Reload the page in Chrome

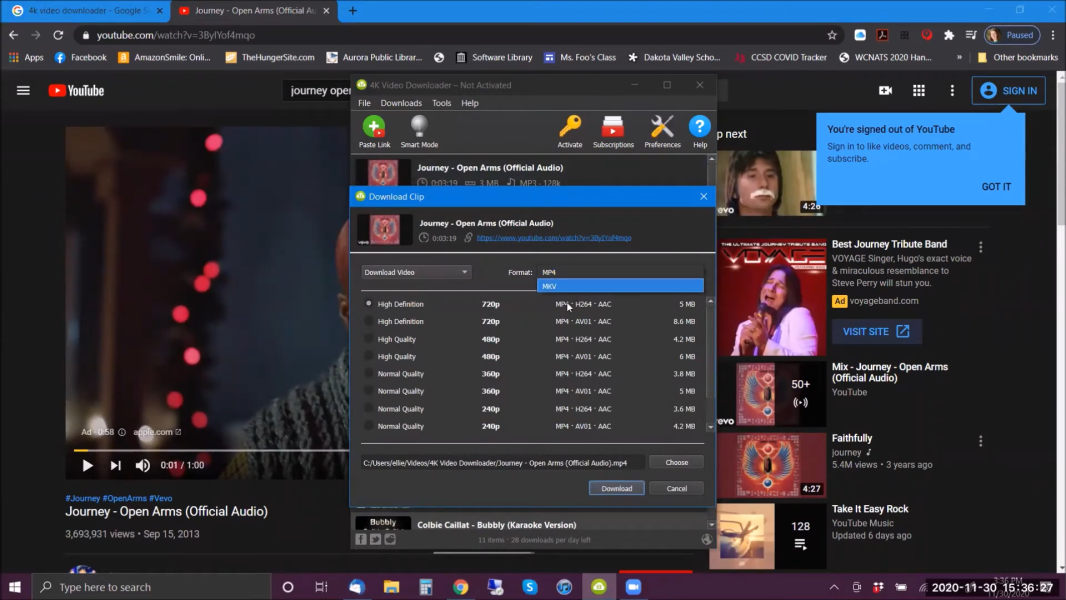(x=58, y=35)
